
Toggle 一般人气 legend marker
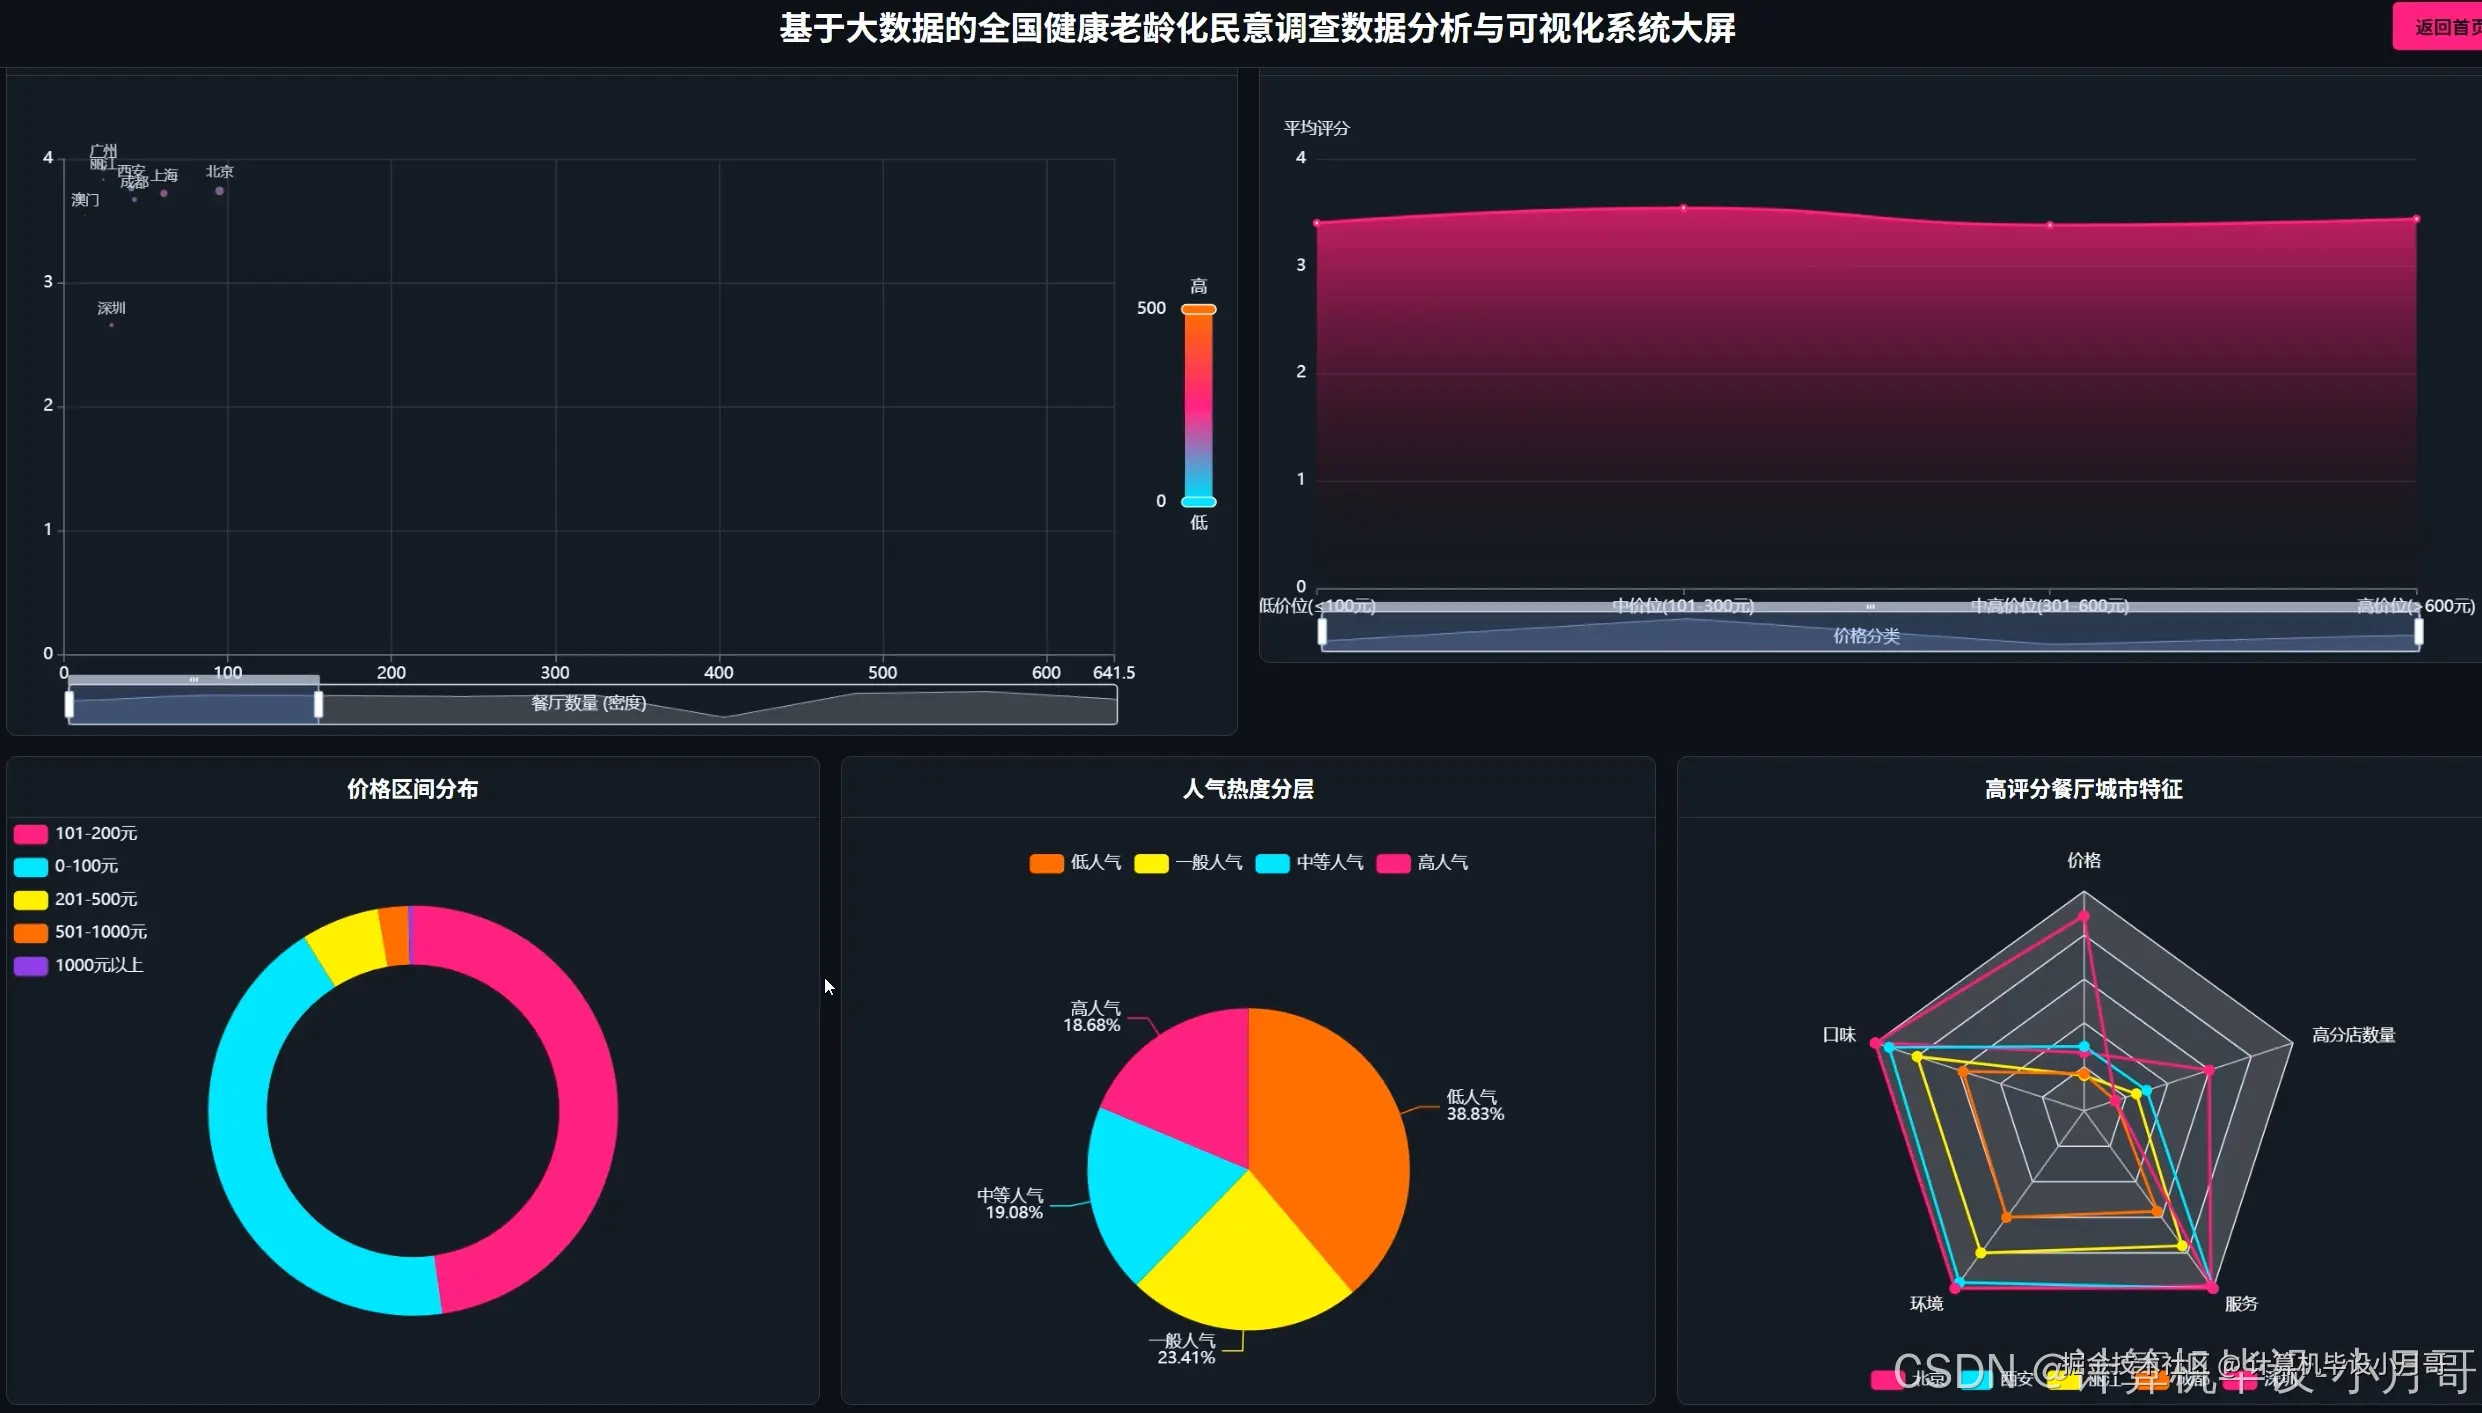(1151, 863)
